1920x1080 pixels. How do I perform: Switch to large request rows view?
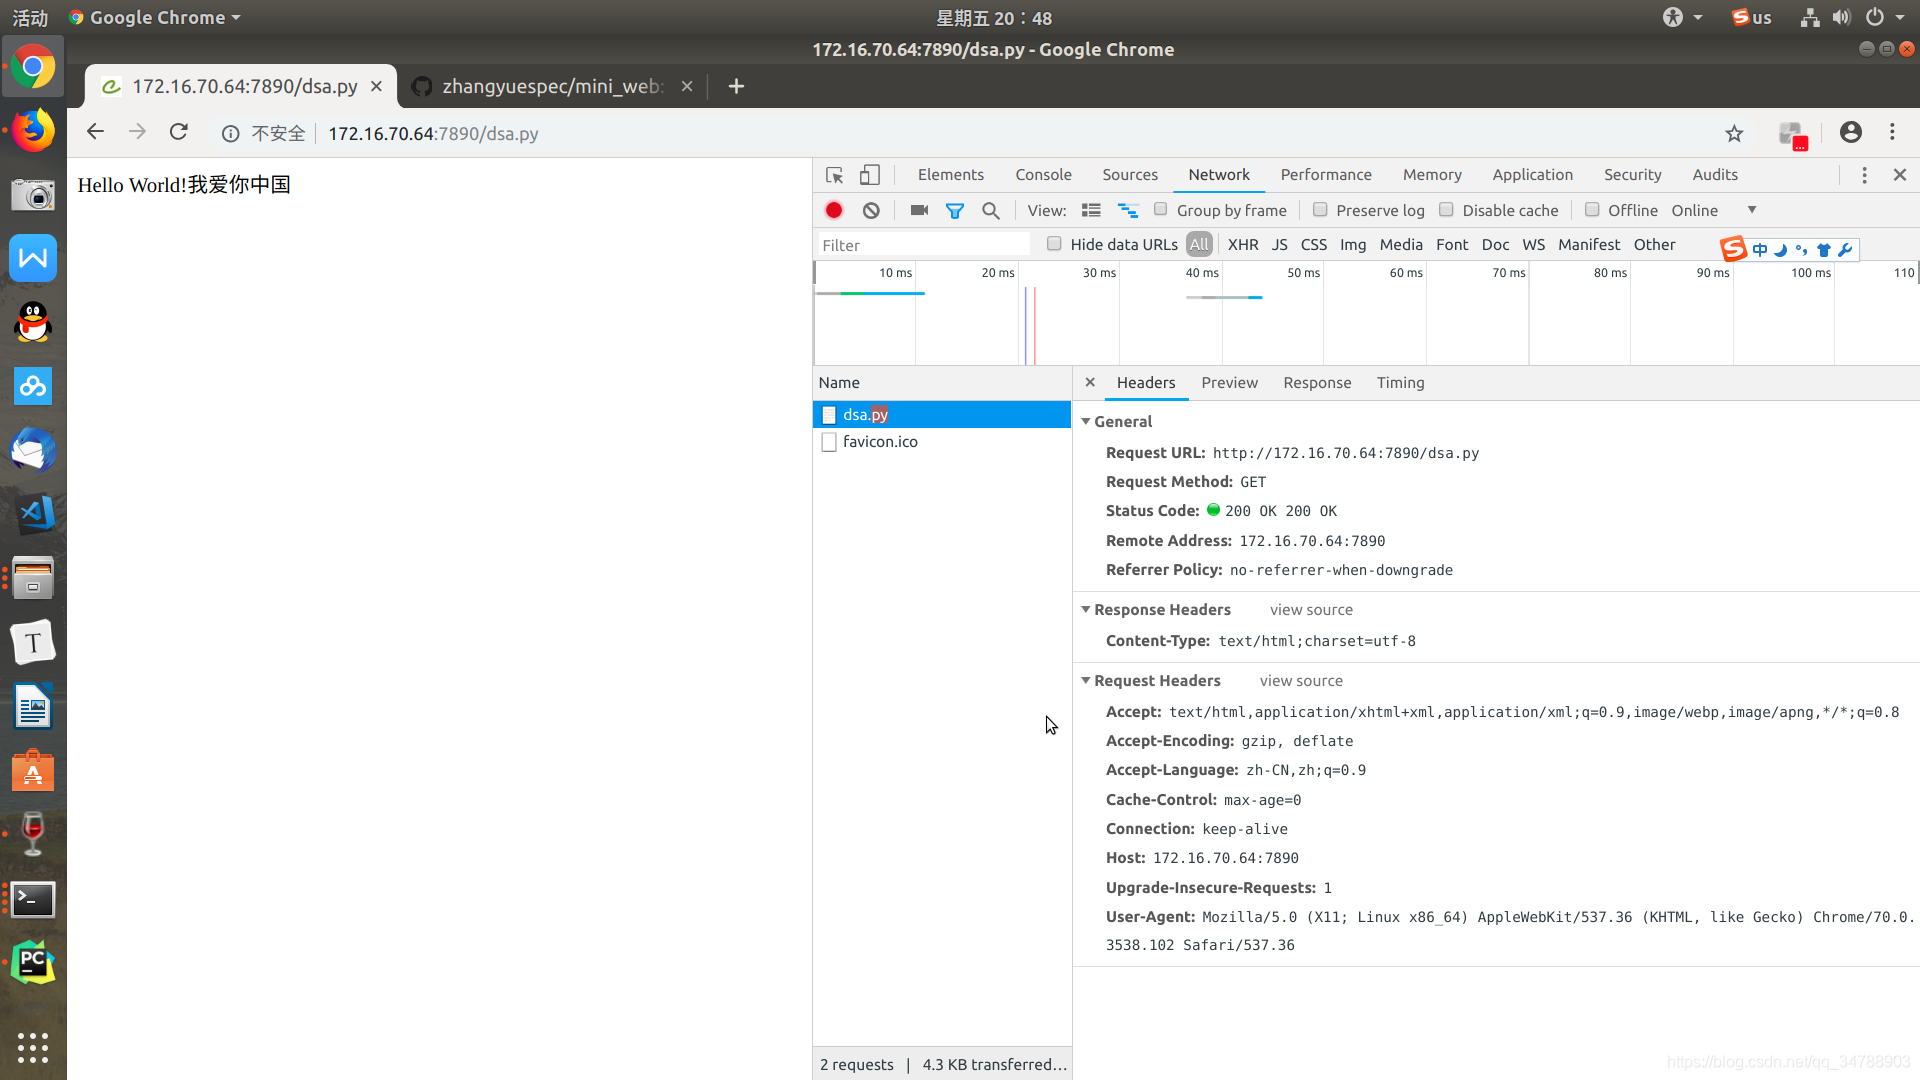pyautogui.click(x=1091, y=210)
